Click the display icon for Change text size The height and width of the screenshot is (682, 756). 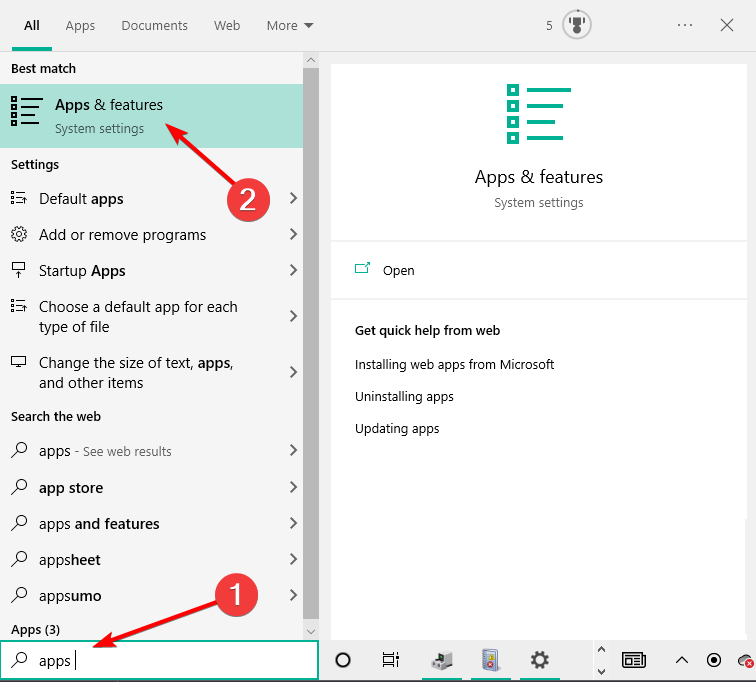tap(19, 362)
